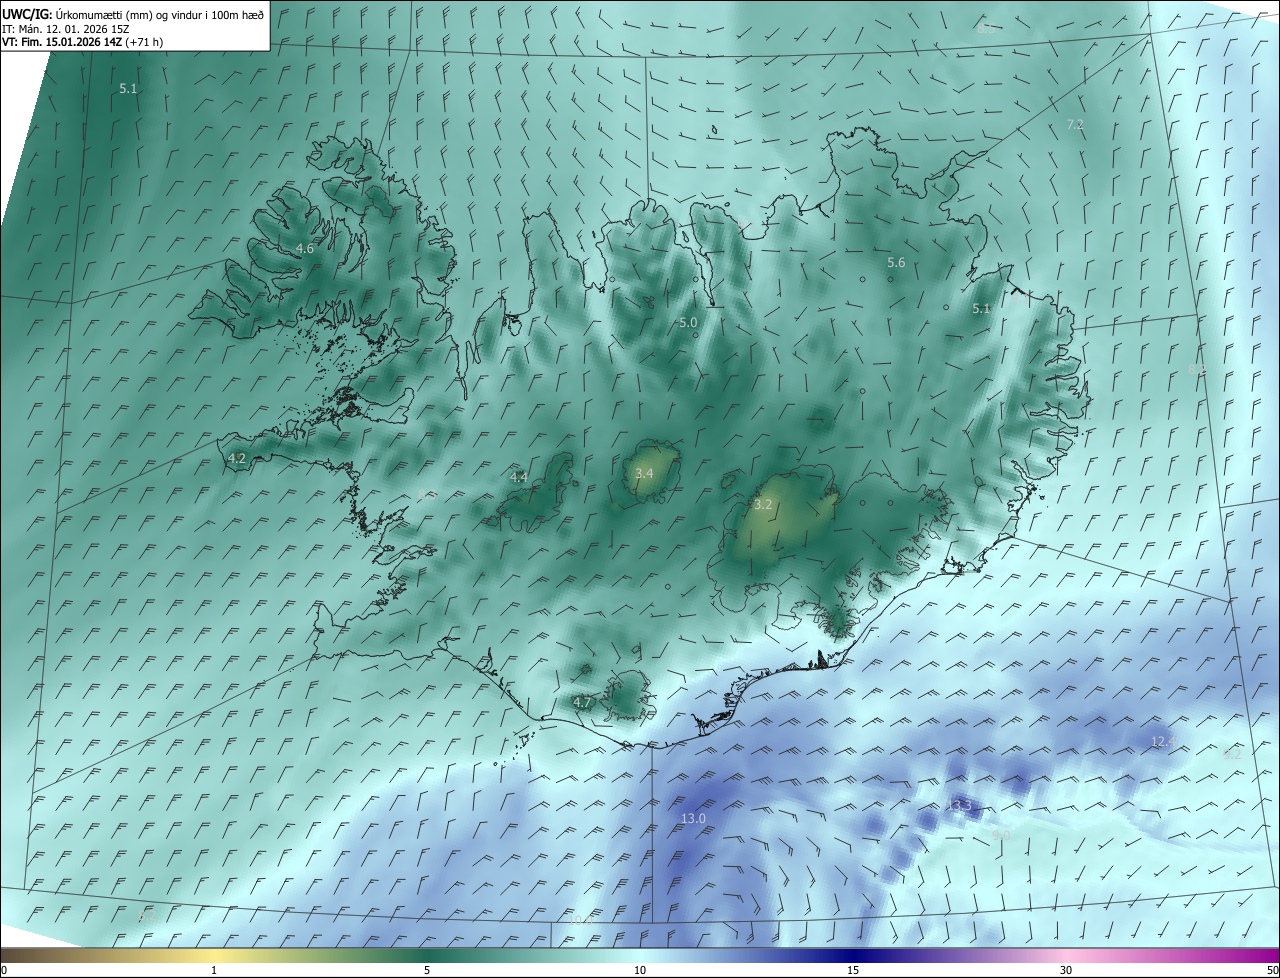Viewport: 1280px width, 978px height.
Task: Click the 13.3 value over the ocean
Action: pos(959,806)
